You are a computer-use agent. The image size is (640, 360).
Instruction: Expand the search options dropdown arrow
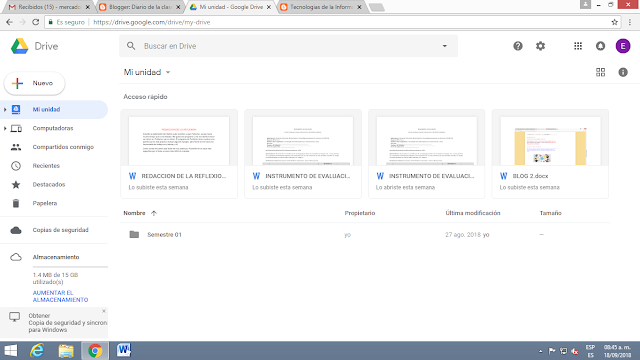tap(444, 46)
